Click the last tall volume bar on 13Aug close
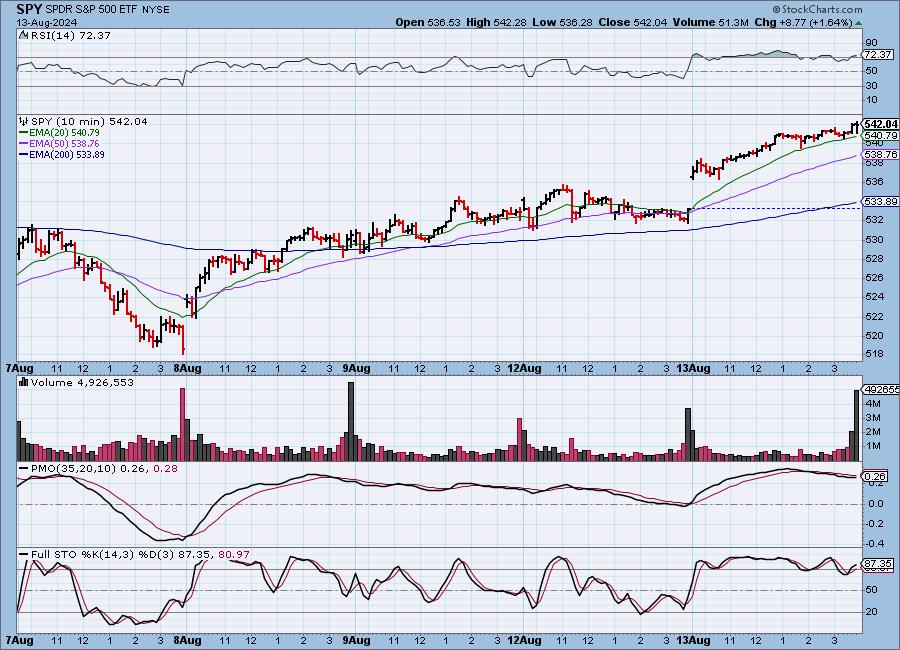 point(857,425)
